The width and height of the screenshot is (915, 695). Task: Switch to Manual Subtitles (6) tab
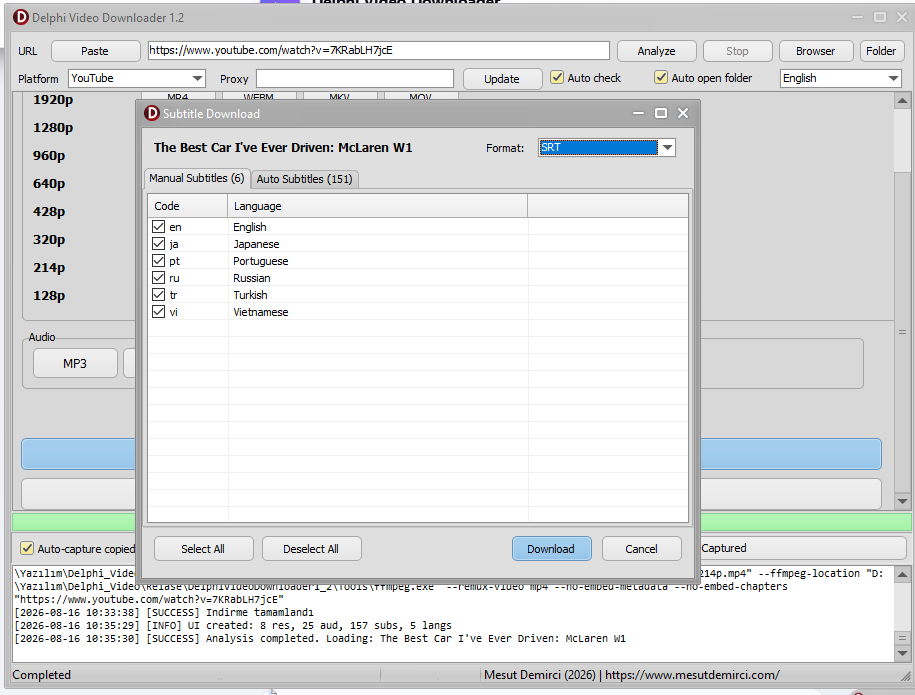pyautogui.click(x=197, y=179)
